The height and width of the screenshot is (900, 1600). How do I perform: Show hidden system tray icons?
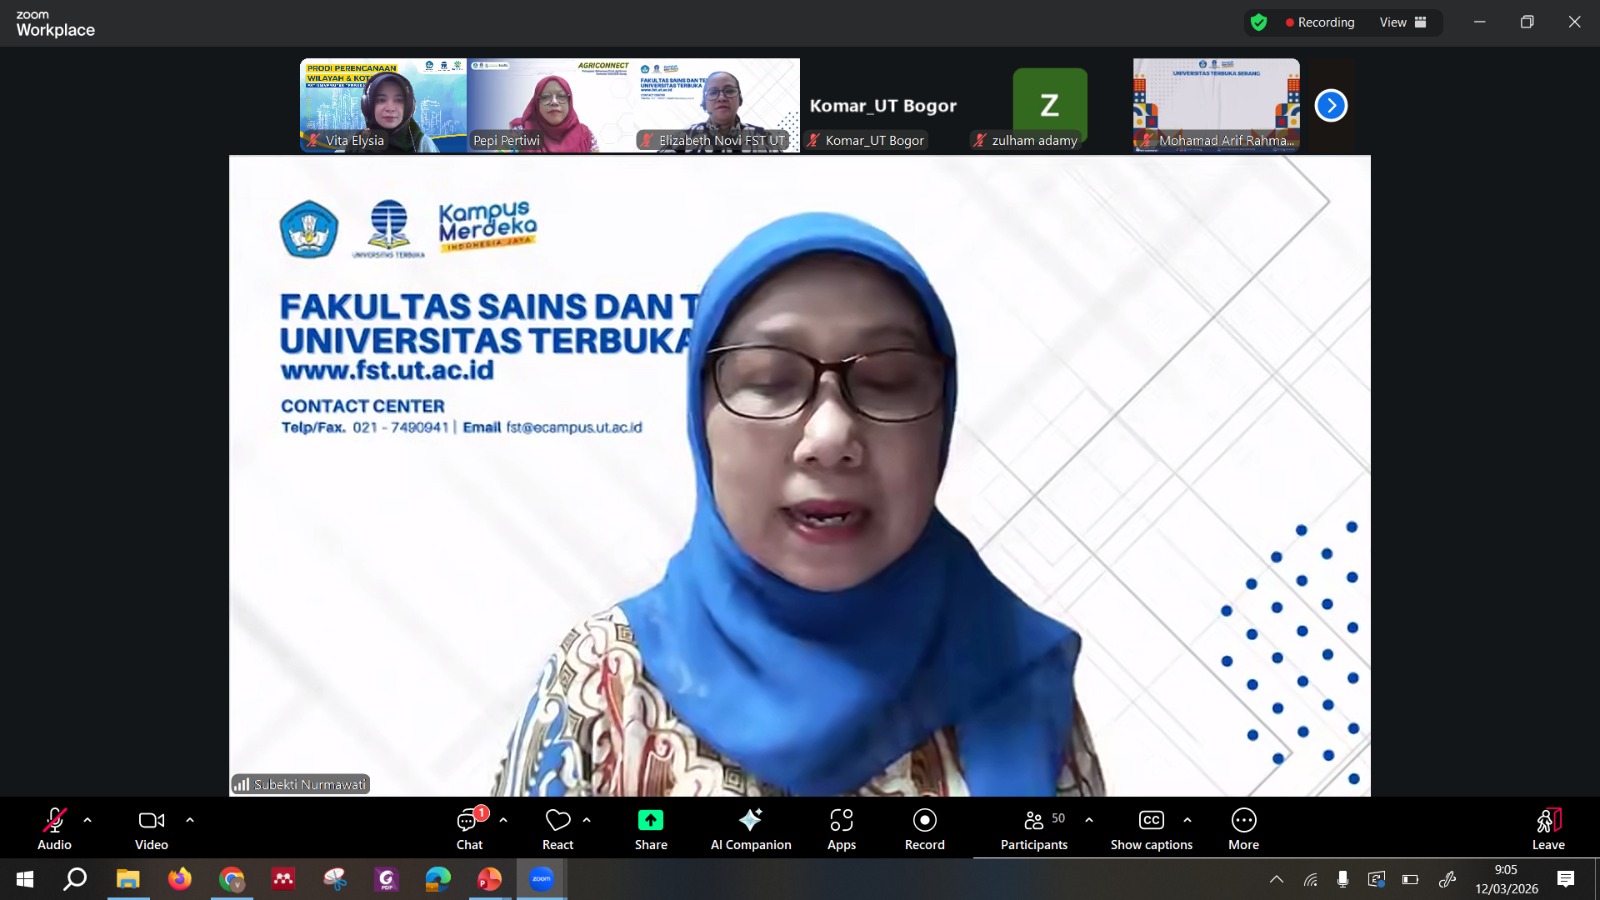point(1276,880)
